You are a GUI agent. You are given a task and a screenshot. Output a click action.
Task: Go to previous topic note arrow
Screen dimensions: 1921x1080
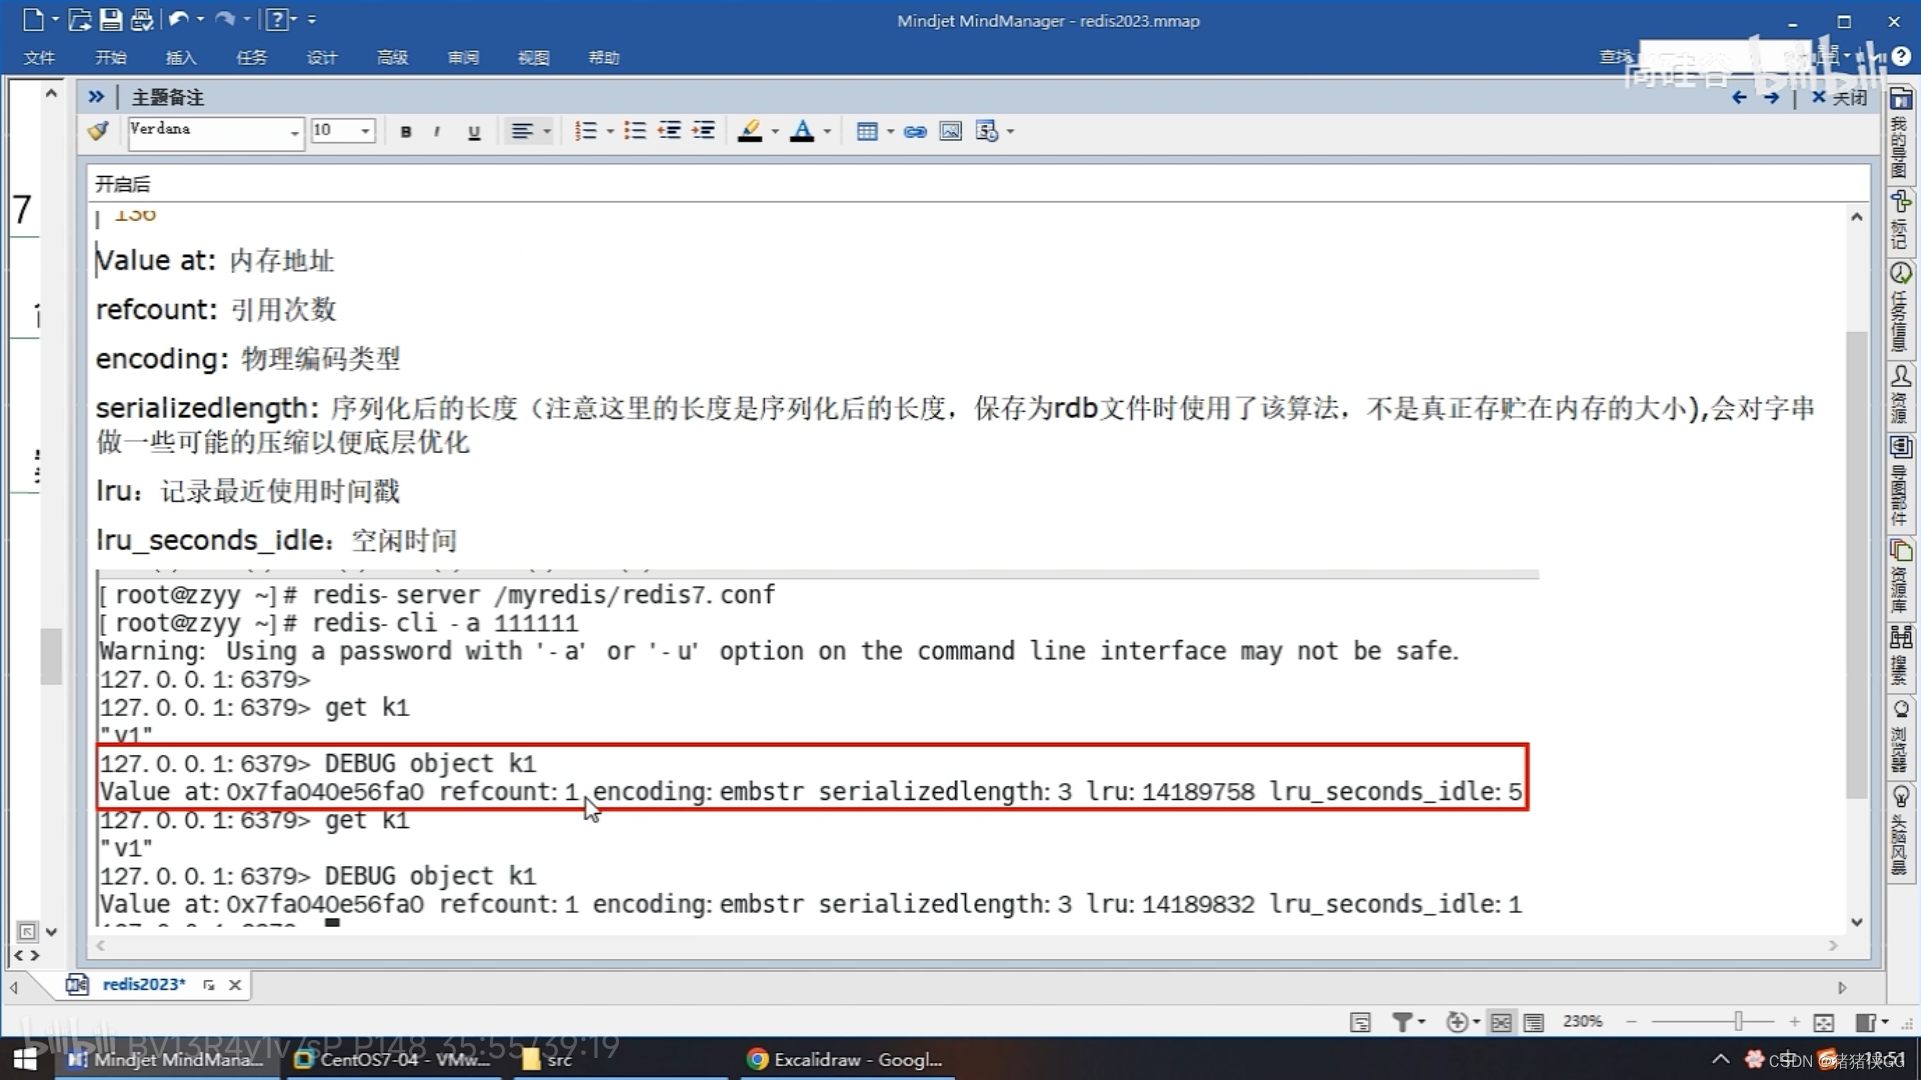[1739, 97]
